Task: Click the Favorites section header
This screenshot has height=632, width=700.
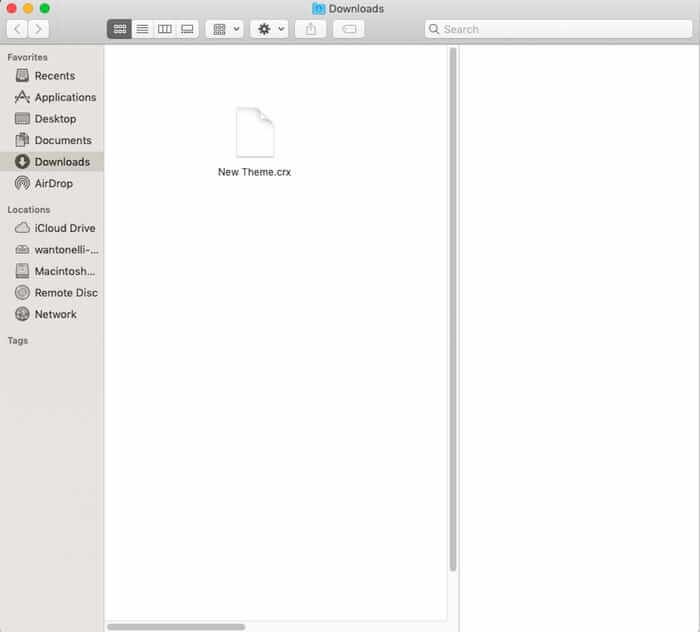Action: click(27, 57)
